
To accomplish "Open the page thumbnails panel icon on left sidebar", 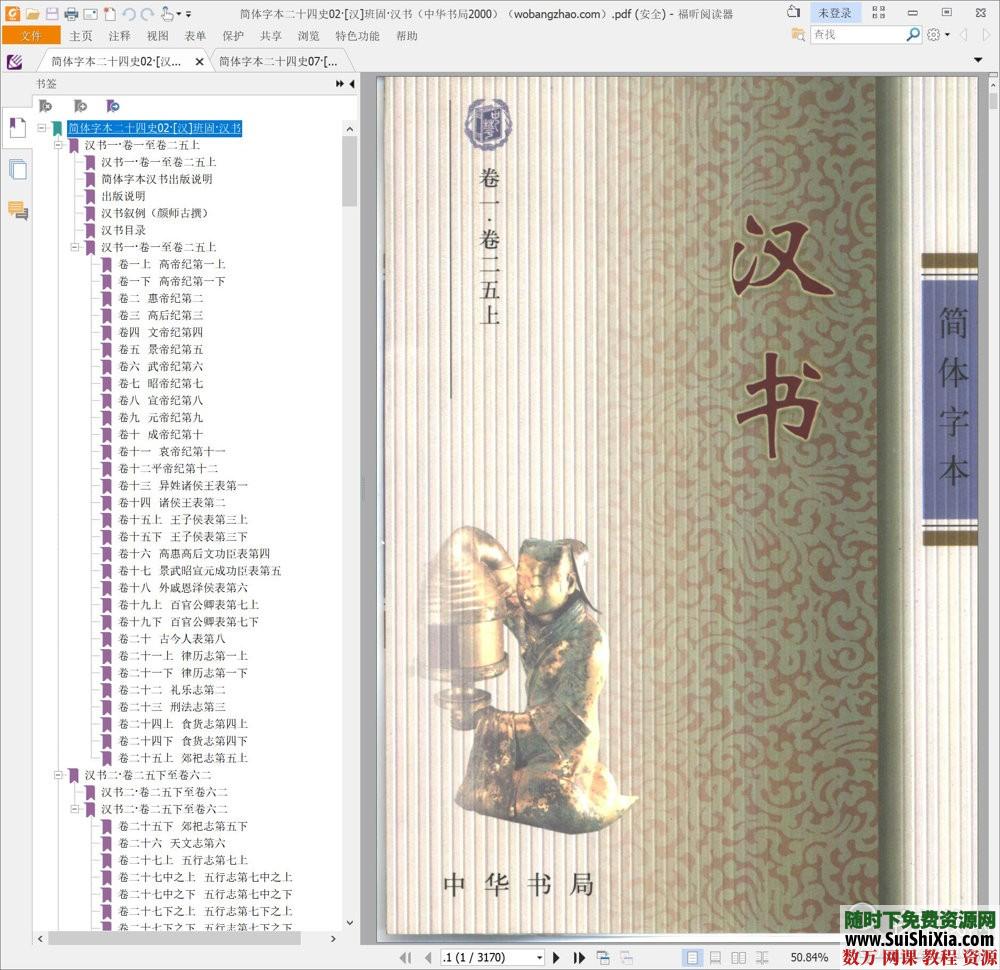I will (17, 169).
